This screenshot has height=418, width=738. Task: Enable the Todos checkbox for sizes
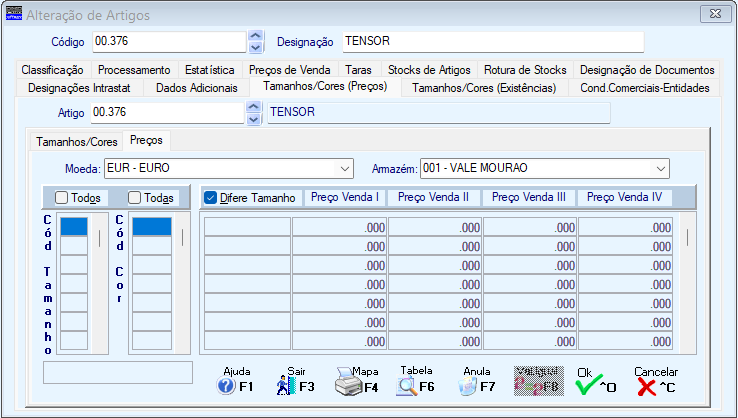click(62, 198)
